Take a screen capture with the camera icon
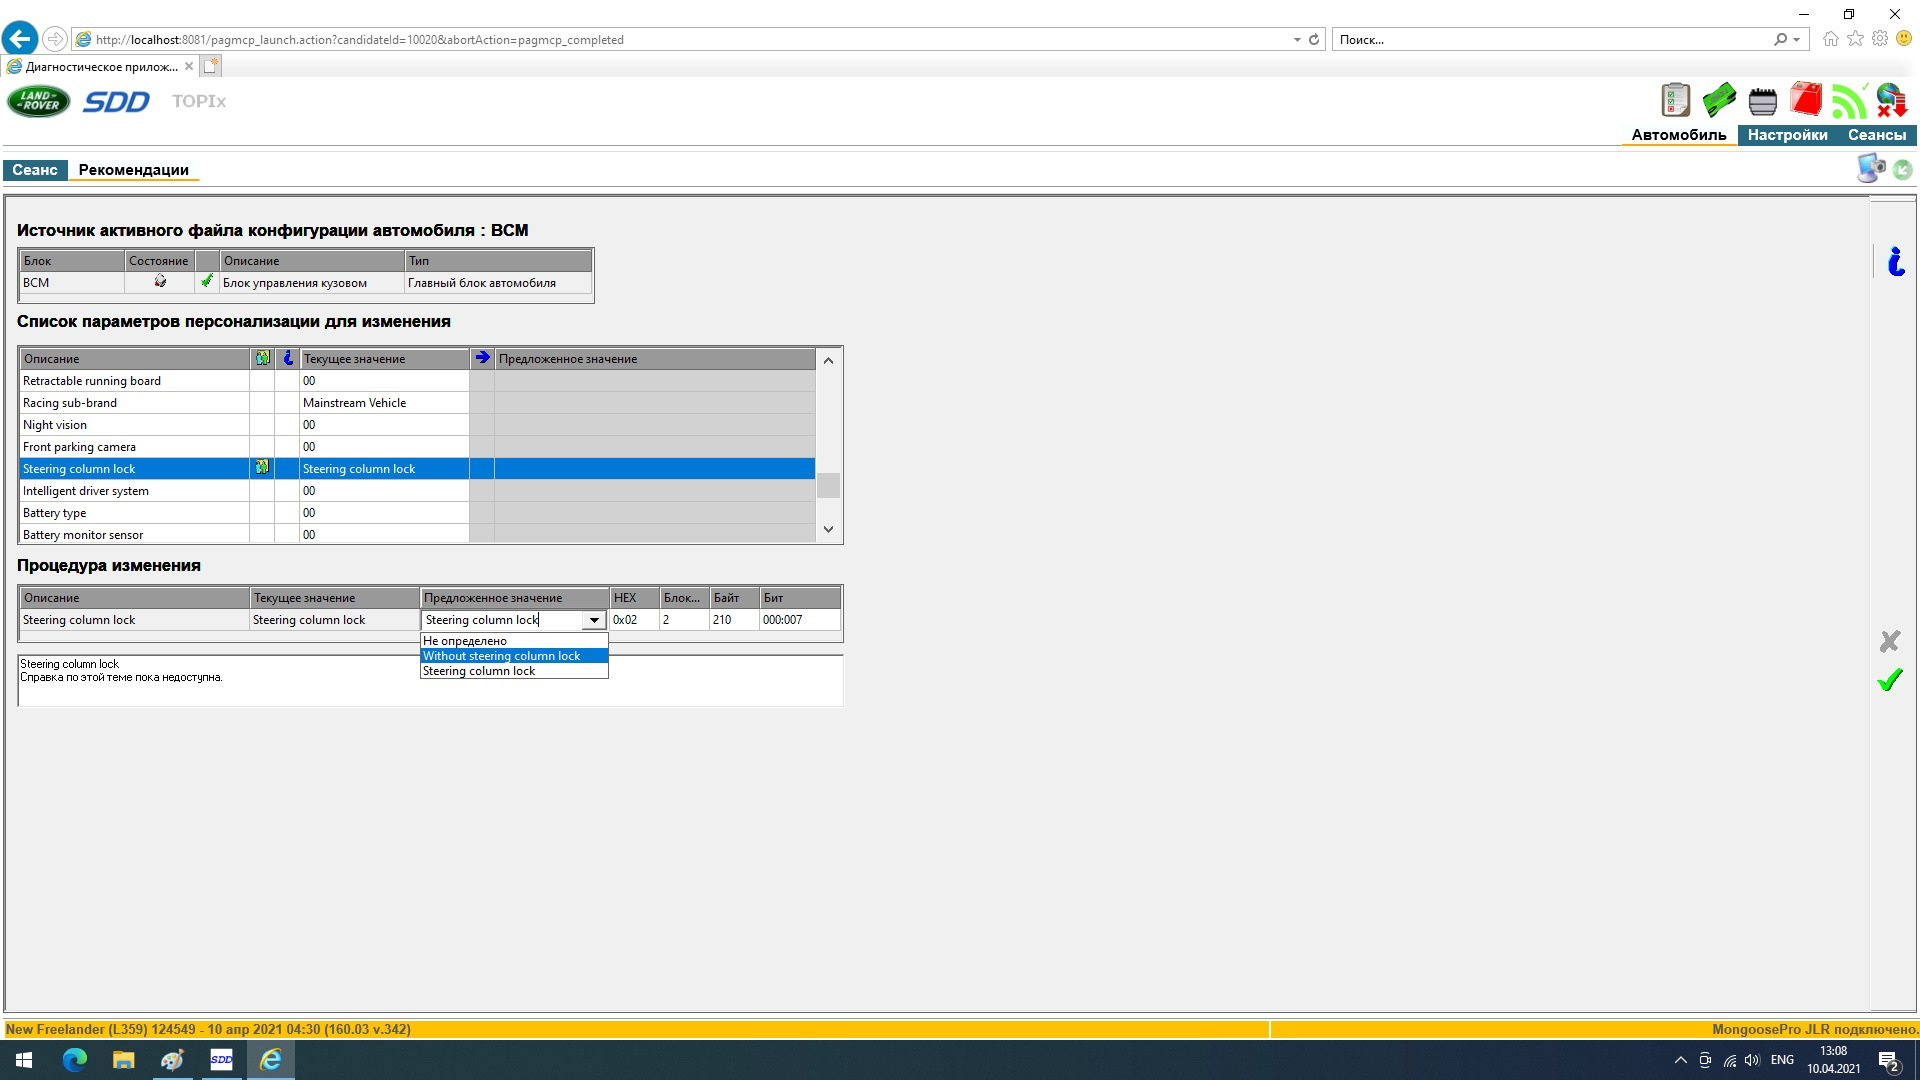Image resolution: width=1920 pixels, height=1080 pixels. tap(1870, 168)
